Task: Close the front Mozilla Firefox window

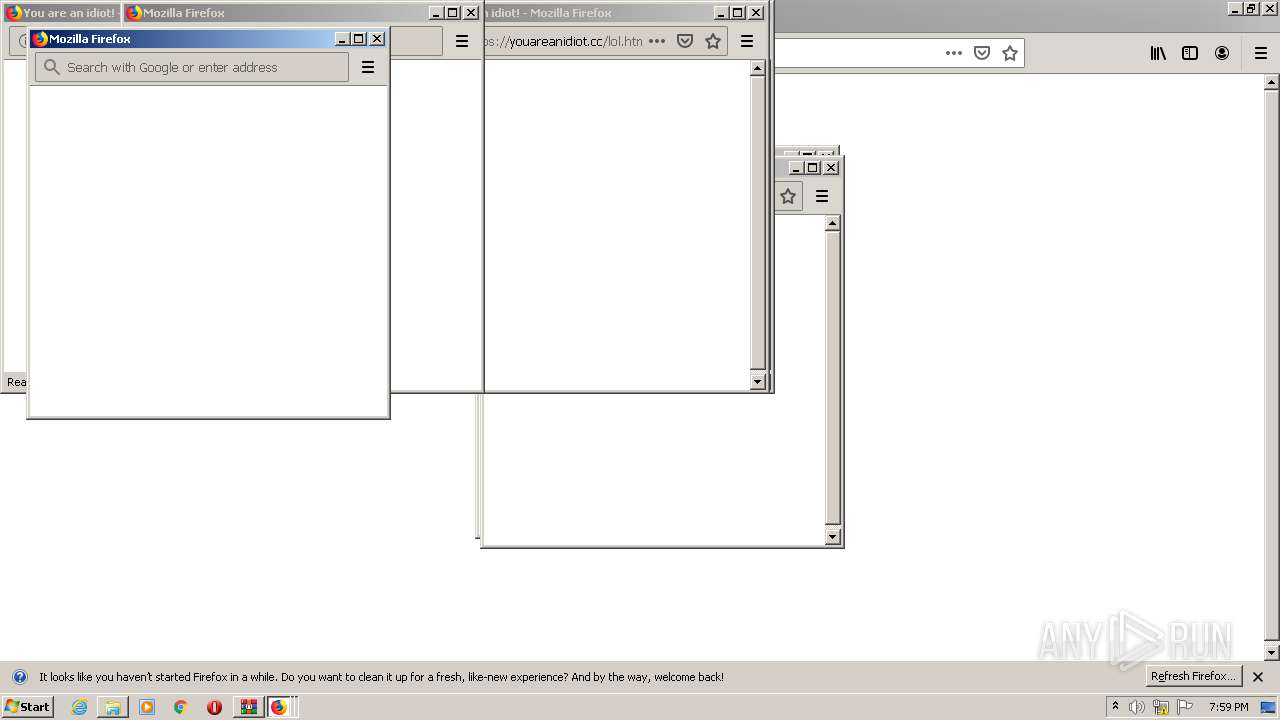Action: pyautogui.click(x=377, y=39)
